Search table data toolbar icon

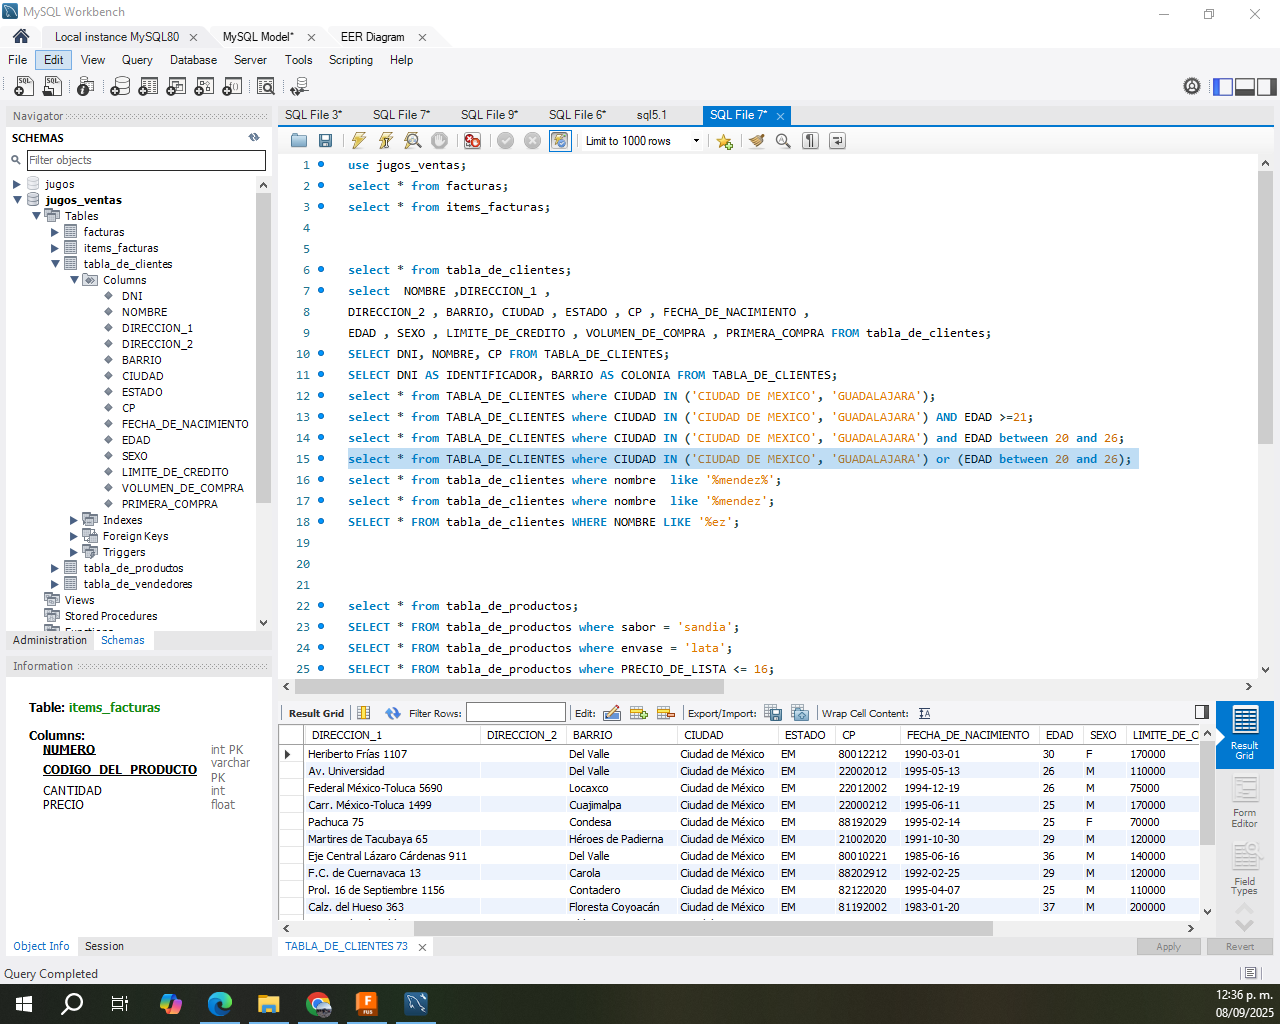[x=266, y=87]
